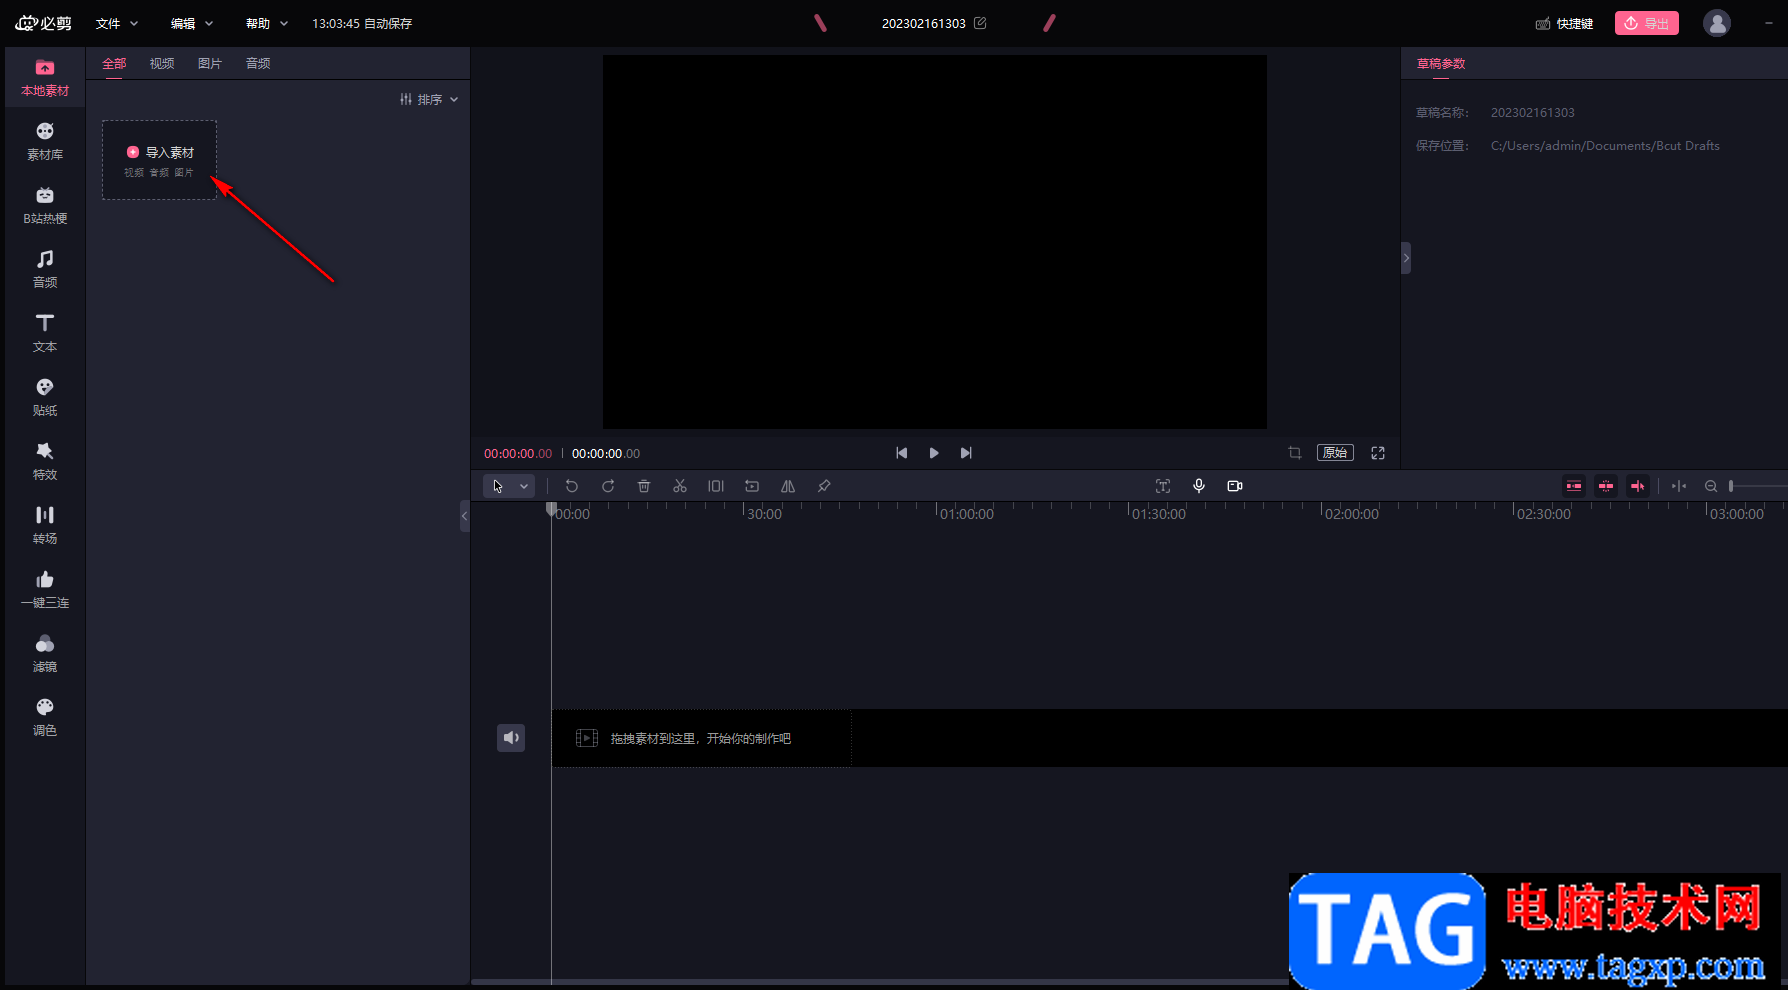Click the freeze-frame icon beside the scissors
The width and height of the screenshot is (1788, 990).
click(x=716, y=486)
